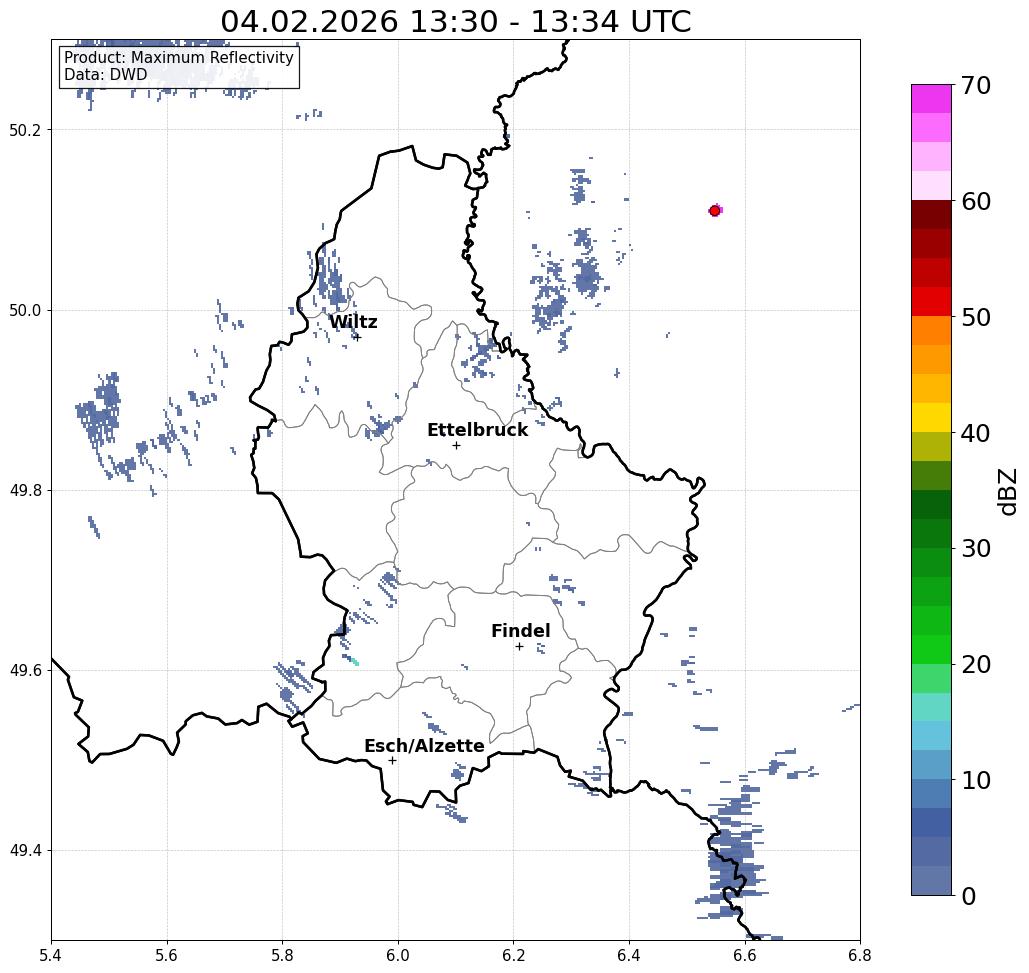Click the colorbar tick label 40

tap(975, 433)
